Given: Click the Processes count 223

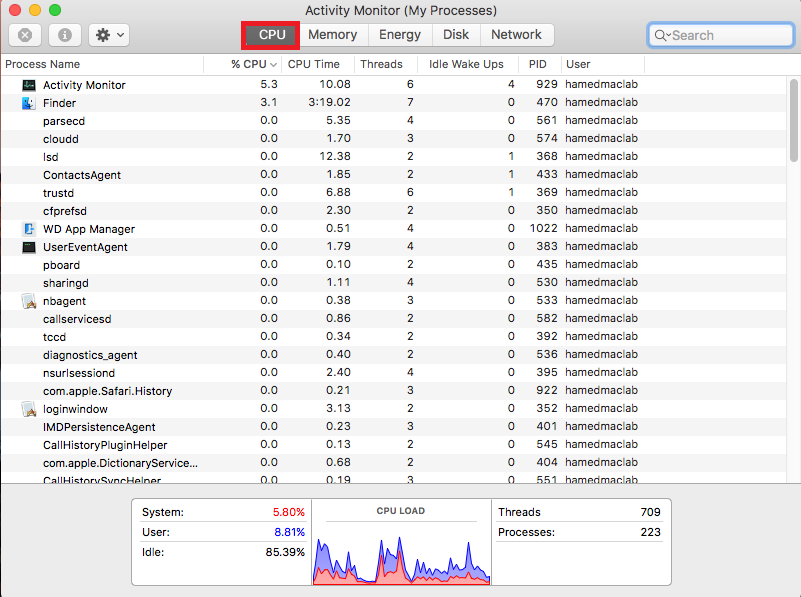Looking at the screenshot, I should pos(650,532).
